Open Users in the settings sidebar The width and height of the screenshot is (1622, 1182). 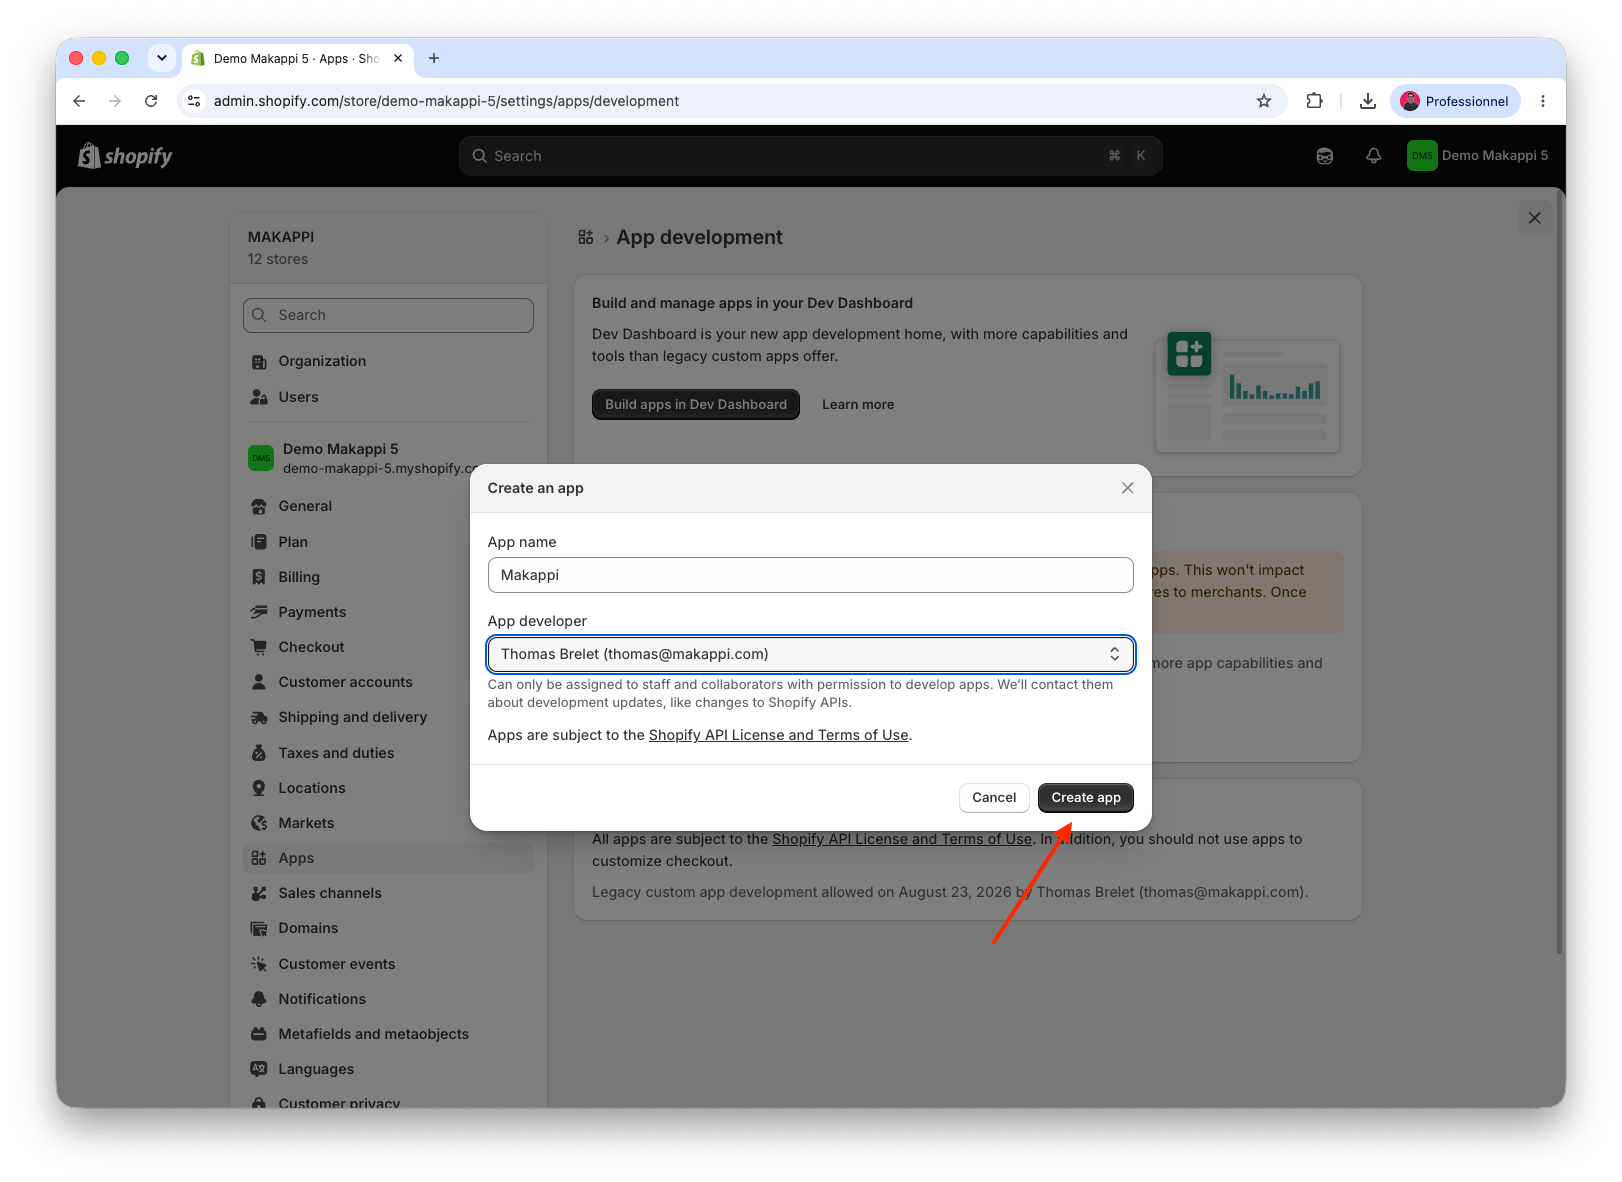(x=388, y=397)
